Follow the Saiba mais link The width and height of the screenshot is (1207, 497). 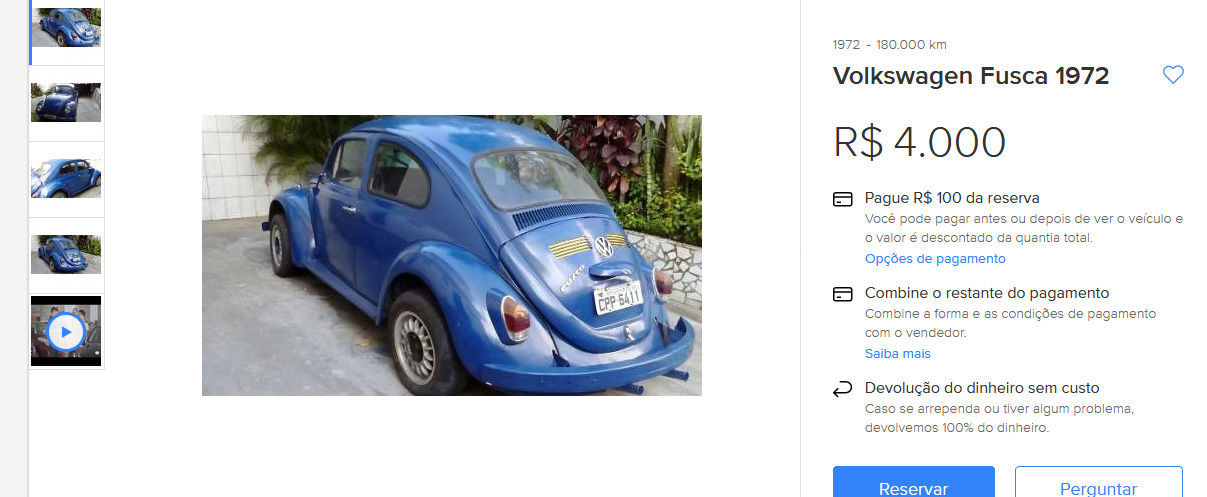click(898, 354)
